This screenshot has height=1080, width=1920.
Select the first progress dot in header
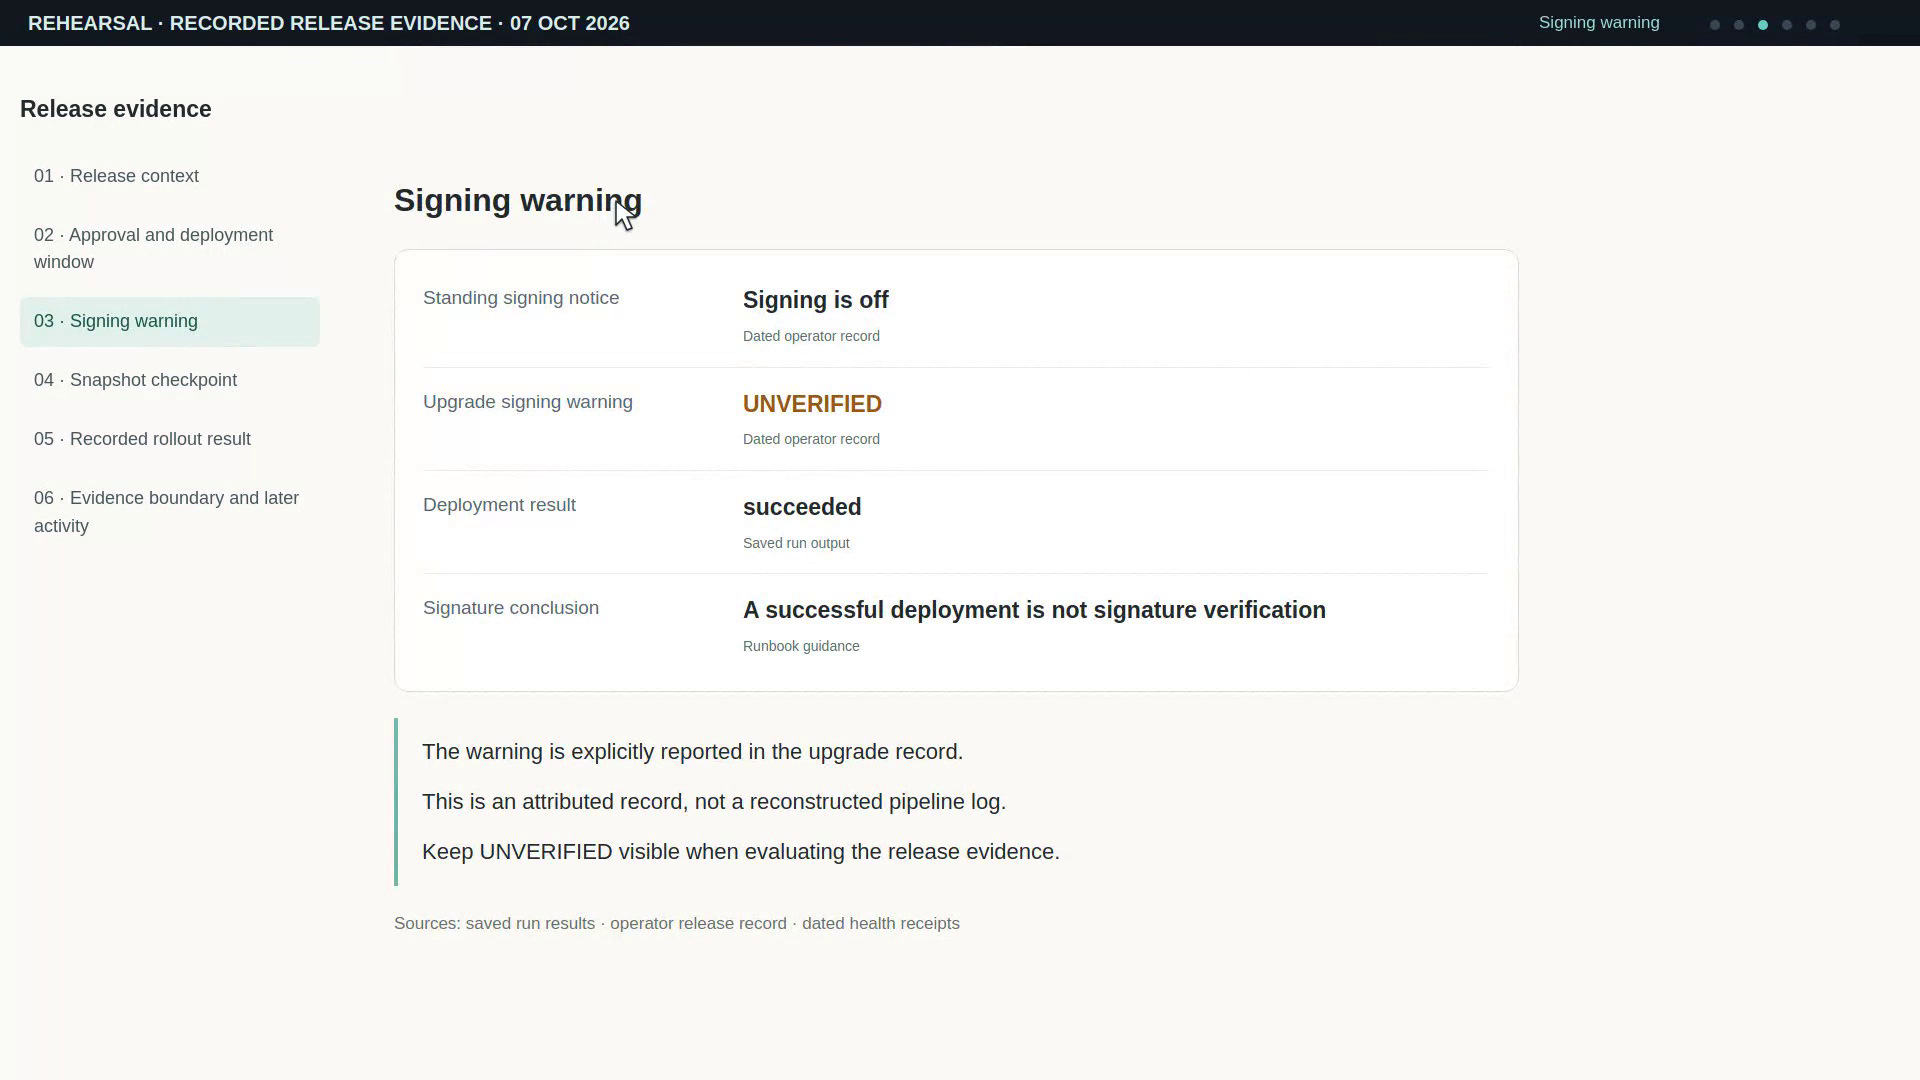[x=1715, y=25]
